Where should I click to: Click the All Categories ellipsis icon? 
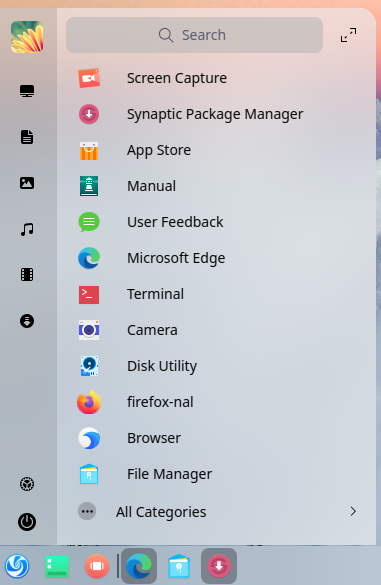[x=87, y=512]
